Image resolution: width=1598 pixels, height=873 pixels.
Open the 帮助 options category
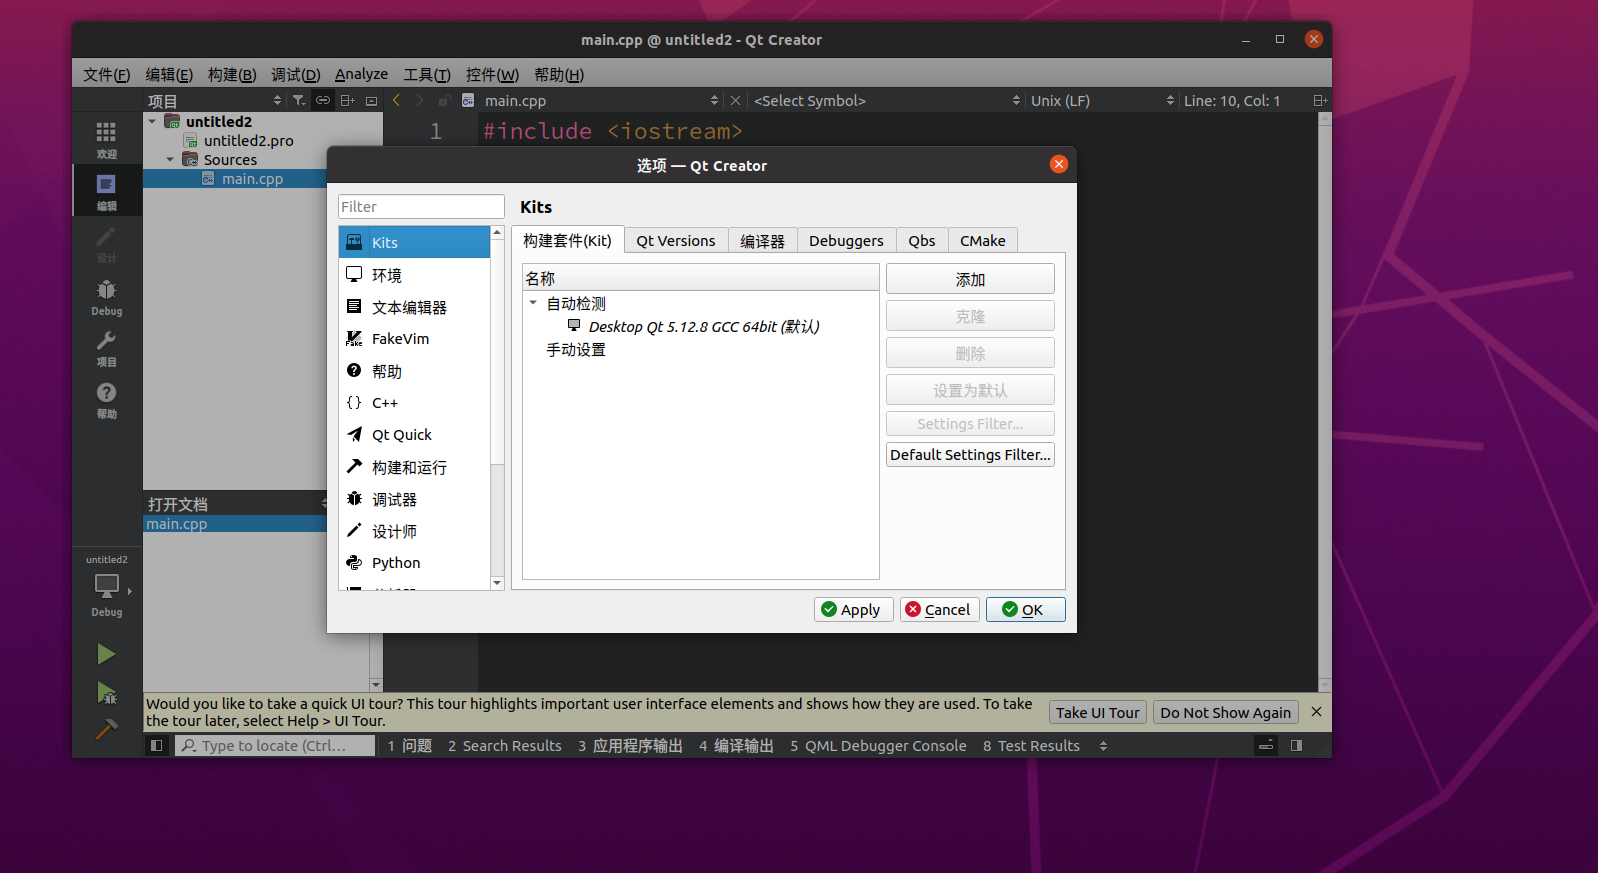pos(414,370)
